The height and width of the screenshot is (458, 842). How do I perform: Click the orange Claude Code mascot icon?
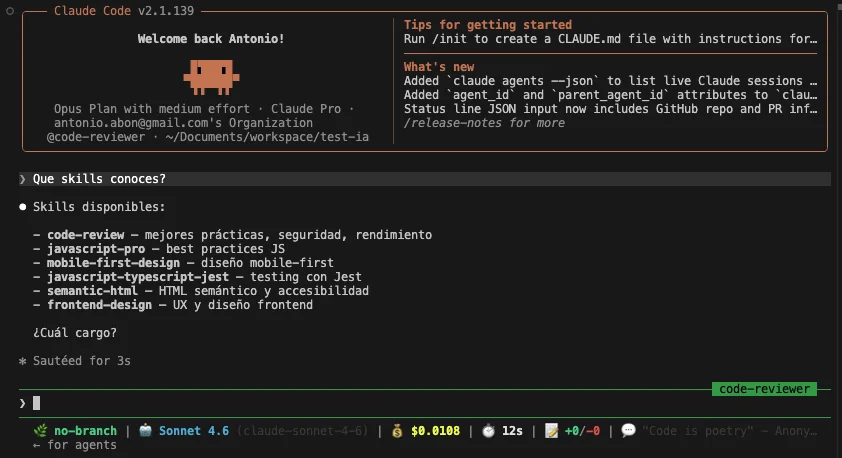[211, 77]
